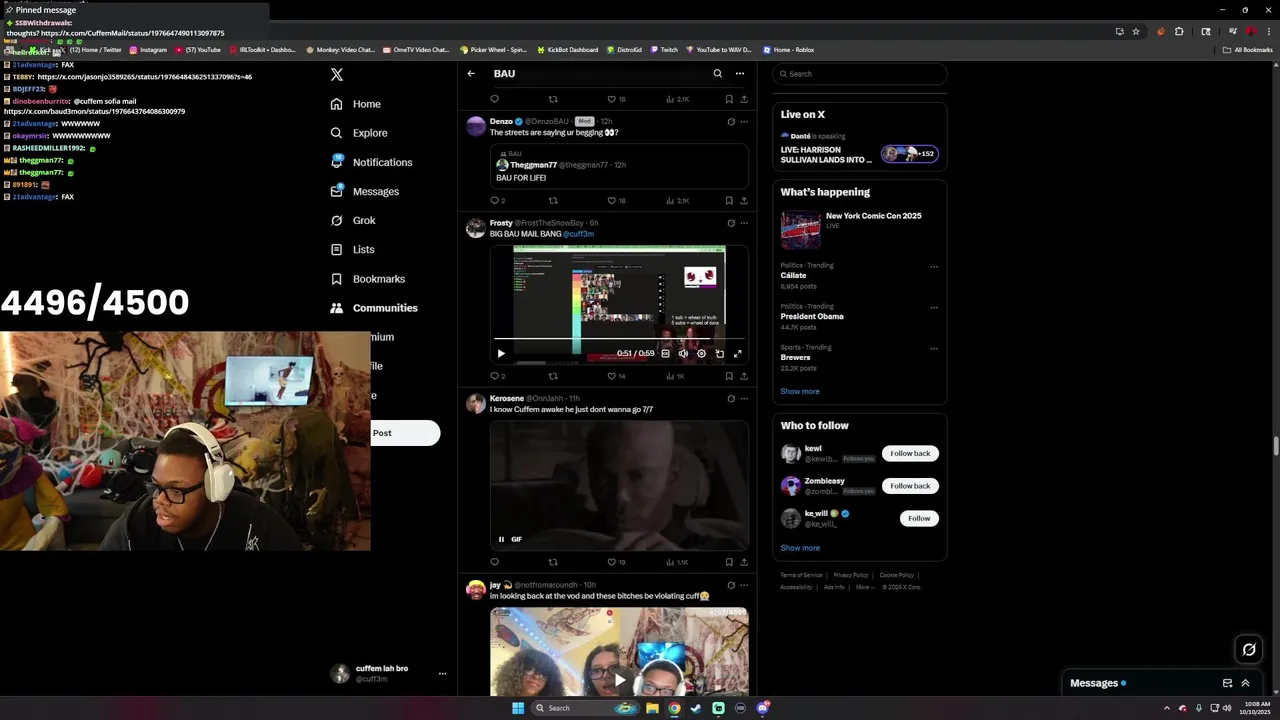
Task: Open more options on Denzo's post
Action: pos(744,122)
